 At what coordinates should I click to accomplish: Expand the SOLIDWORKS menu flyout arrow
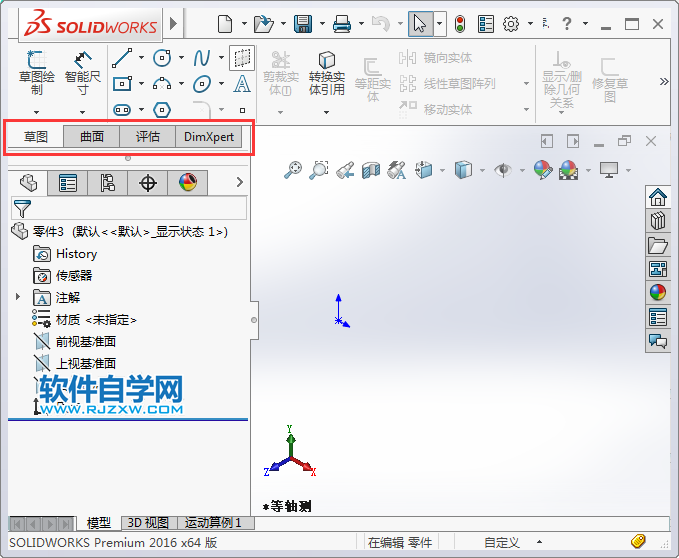(x=174, y=23)
